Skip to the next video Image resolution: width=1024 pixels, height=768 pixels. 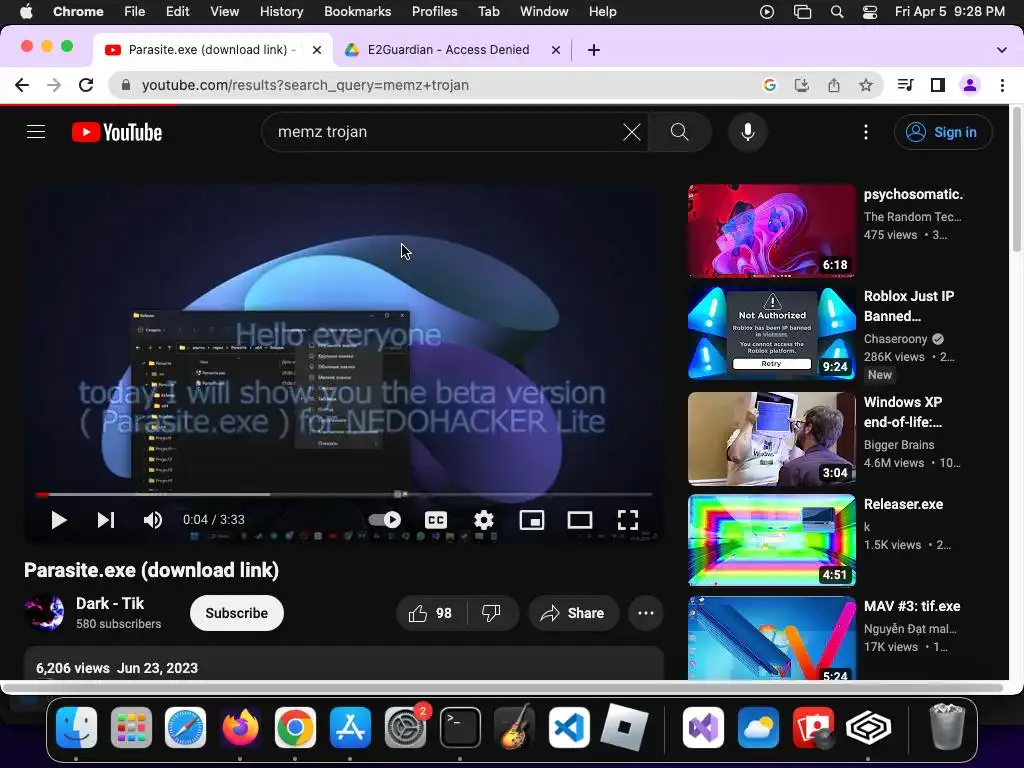click(x=106, y=520)
